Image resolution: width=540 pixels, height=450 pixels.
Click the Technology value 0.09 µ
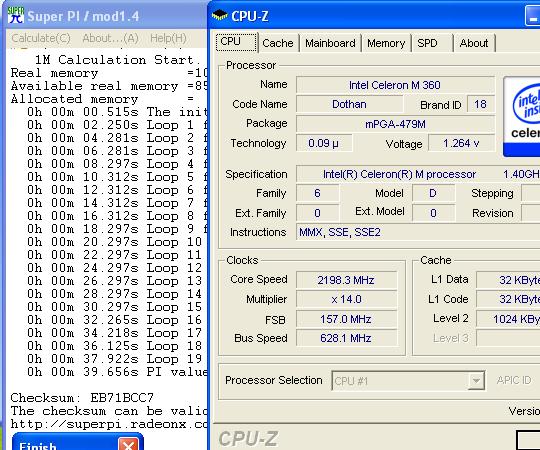[x=324, y=143]
